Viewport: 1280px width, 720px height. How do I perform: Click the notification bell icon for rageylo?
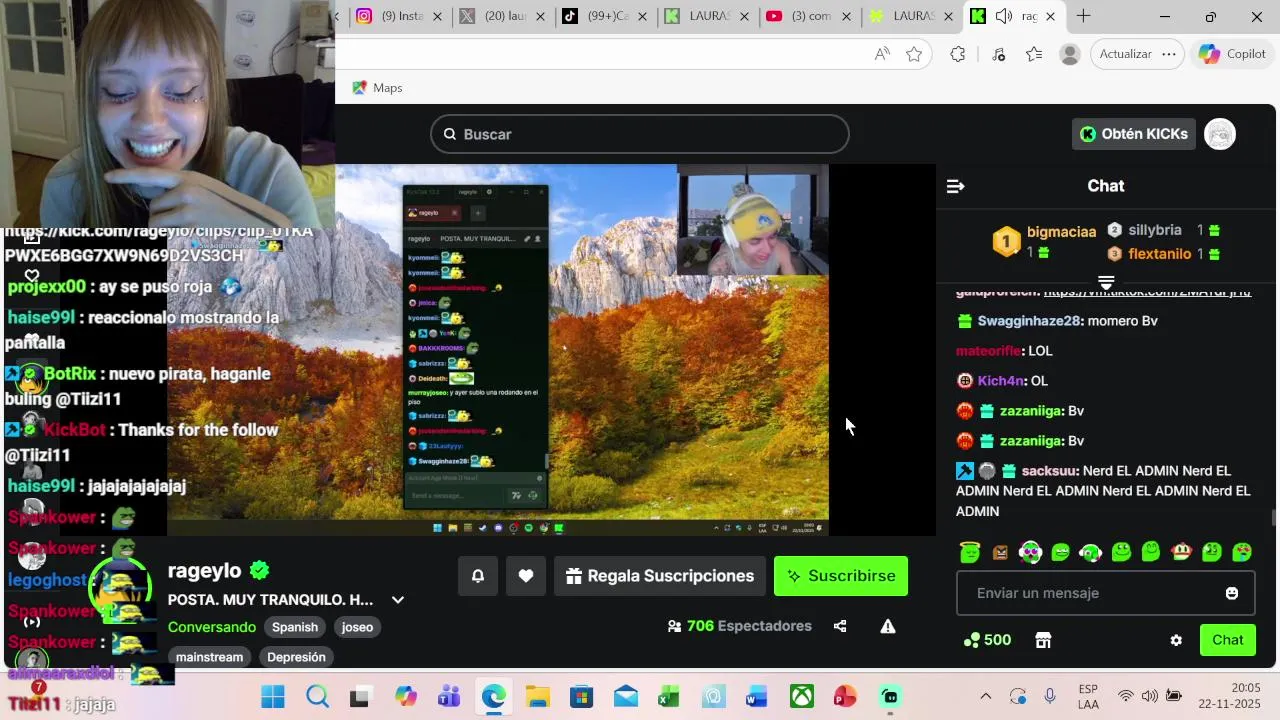(478, 576)
